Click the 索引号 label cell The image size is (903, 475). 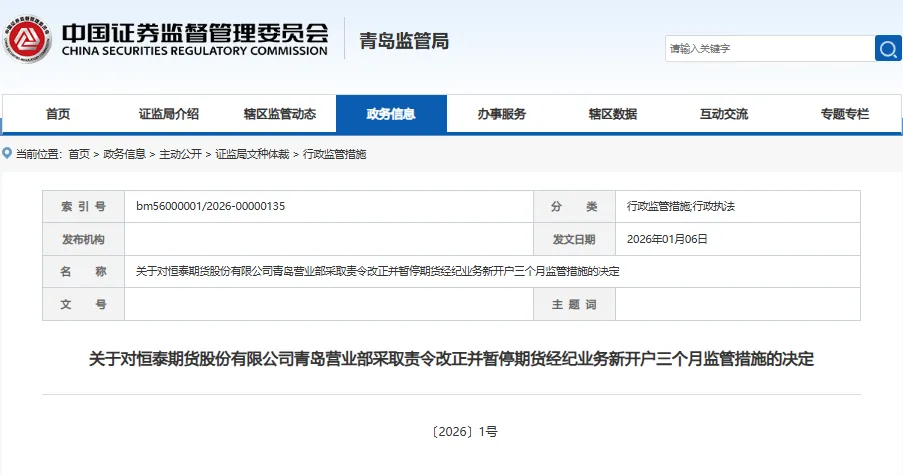pyautogui.click(x=84, y=207)
